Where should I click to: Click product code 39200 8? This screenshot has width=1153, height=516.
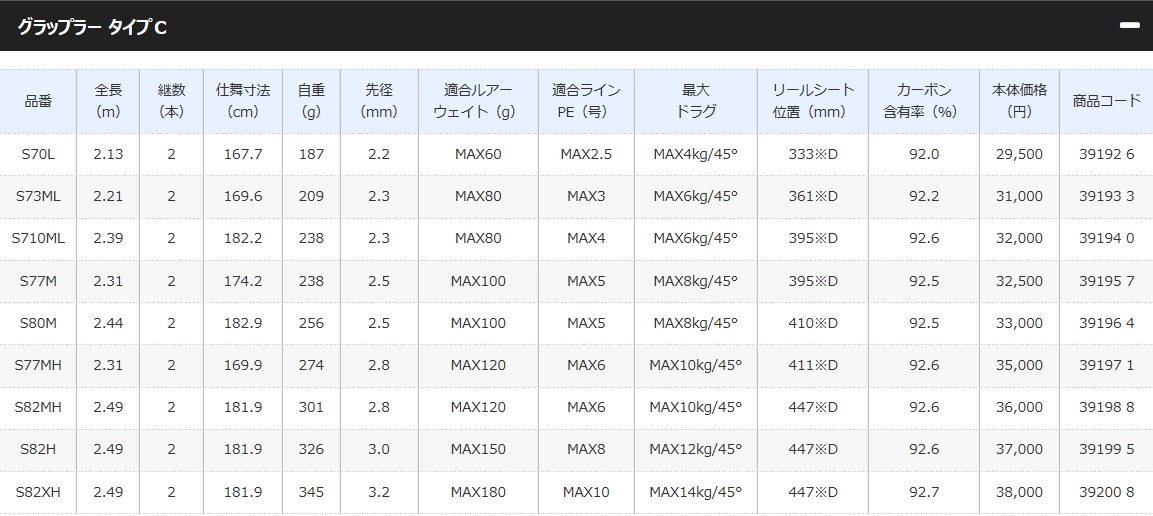point(1106,492)
